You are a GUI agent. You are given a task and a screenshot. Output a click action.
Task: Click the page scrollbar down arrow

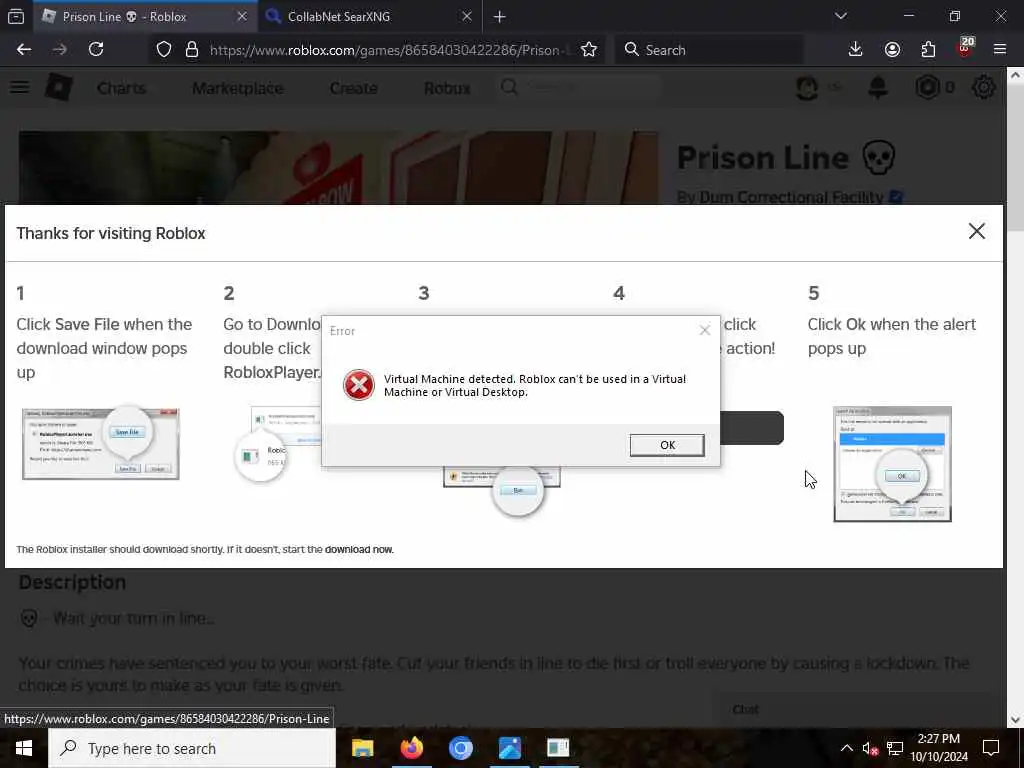(x=1015, y=720)
